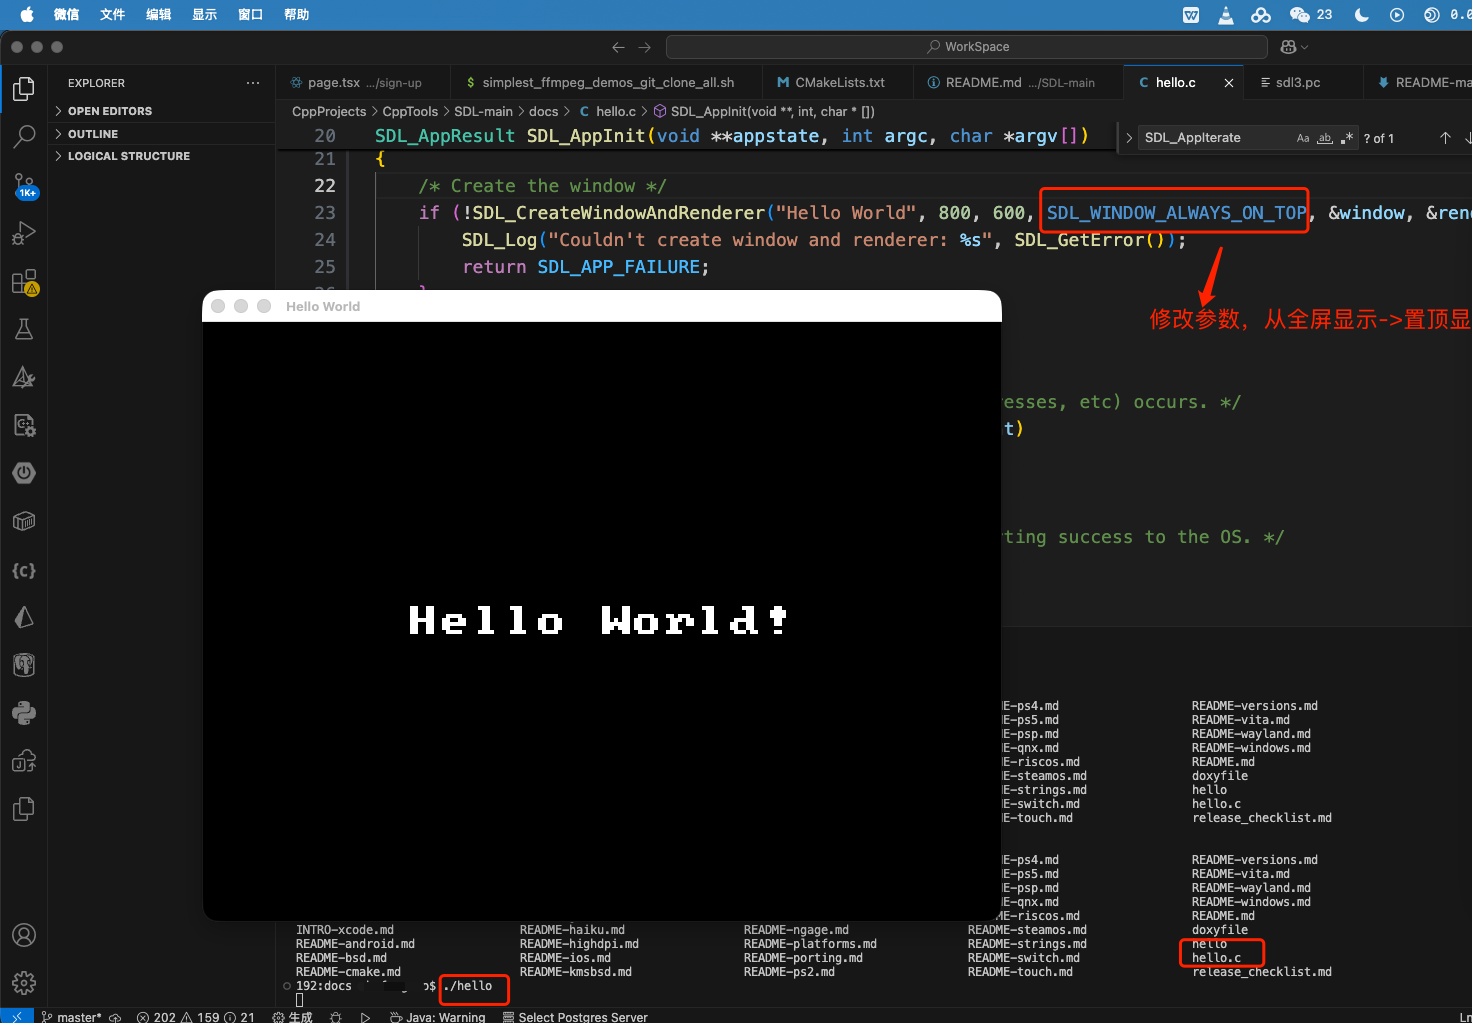1472x1023 pixels.
Task: Open Explorer more actions ellipsis
Action: [253, 83]
